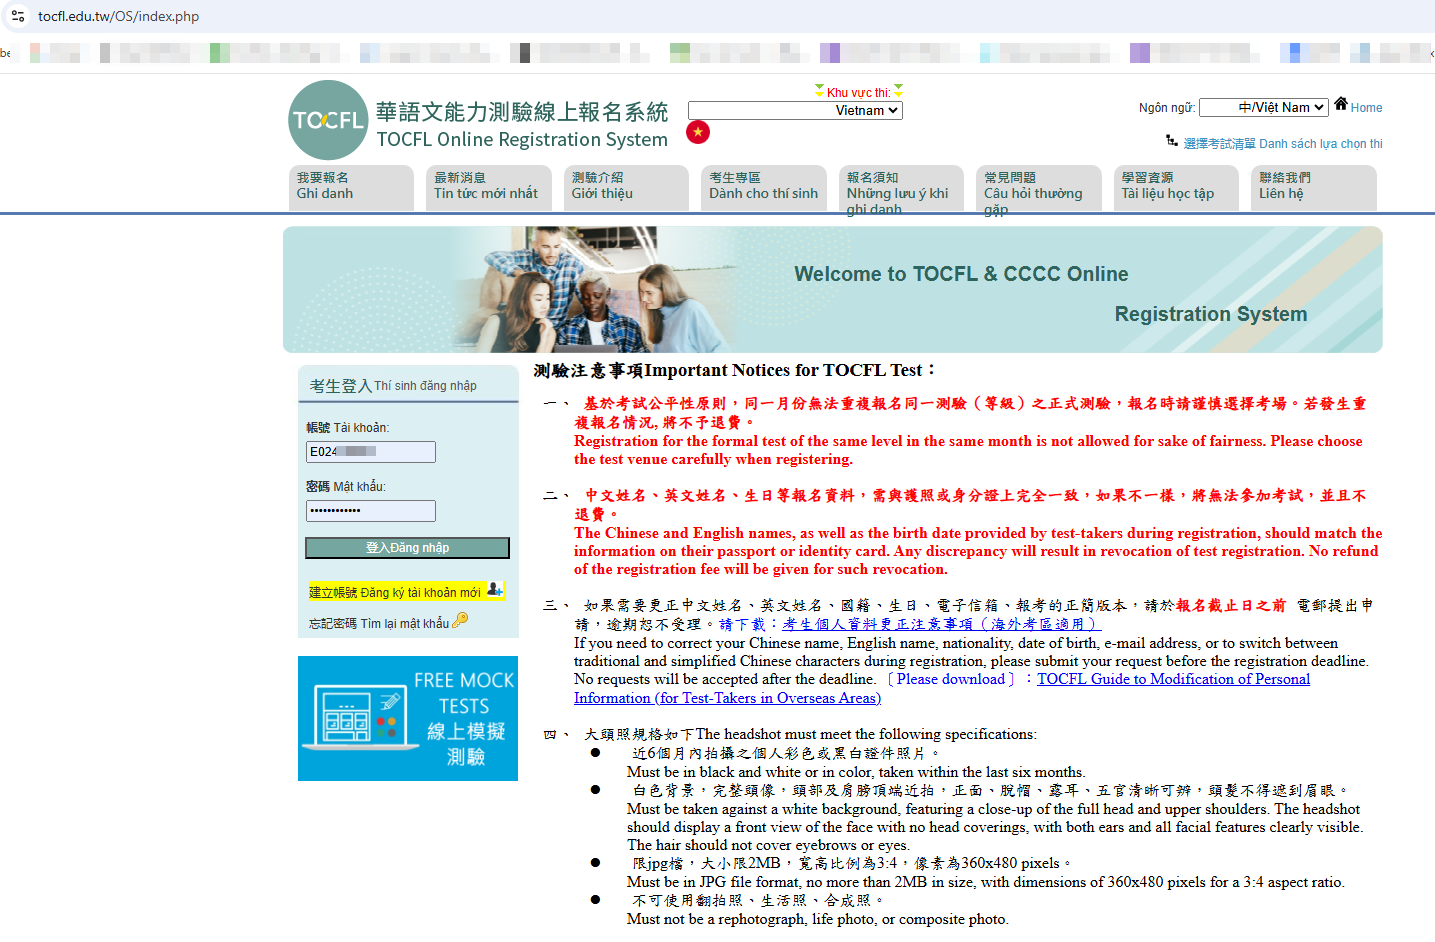Screen dimensions: 1435x942
Task: Open Danh sách lựa chọn thi link
Action: (1283, 144)
